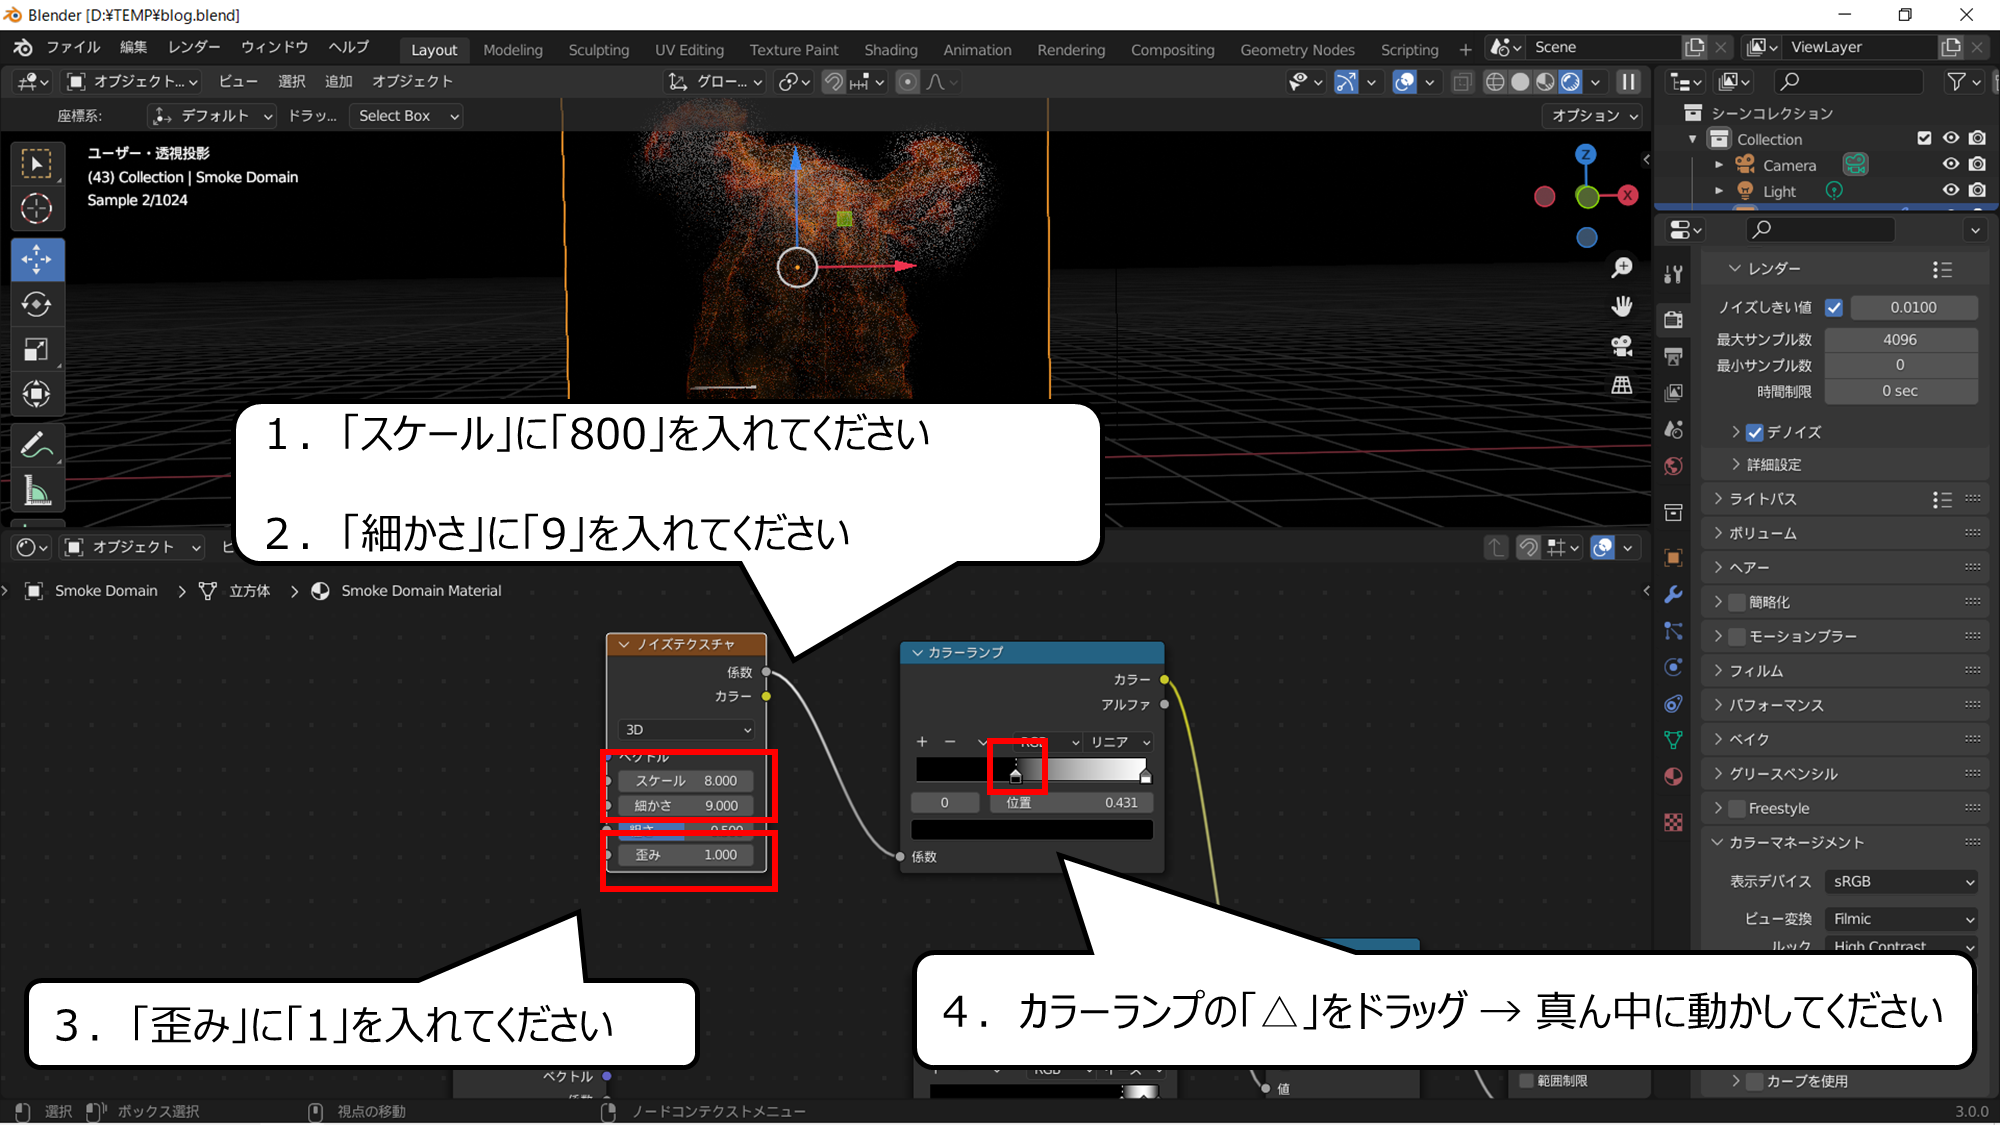Select the Annotate pencil tool
Screen dimensions: 2000x1125
click(x=37, y=445)
